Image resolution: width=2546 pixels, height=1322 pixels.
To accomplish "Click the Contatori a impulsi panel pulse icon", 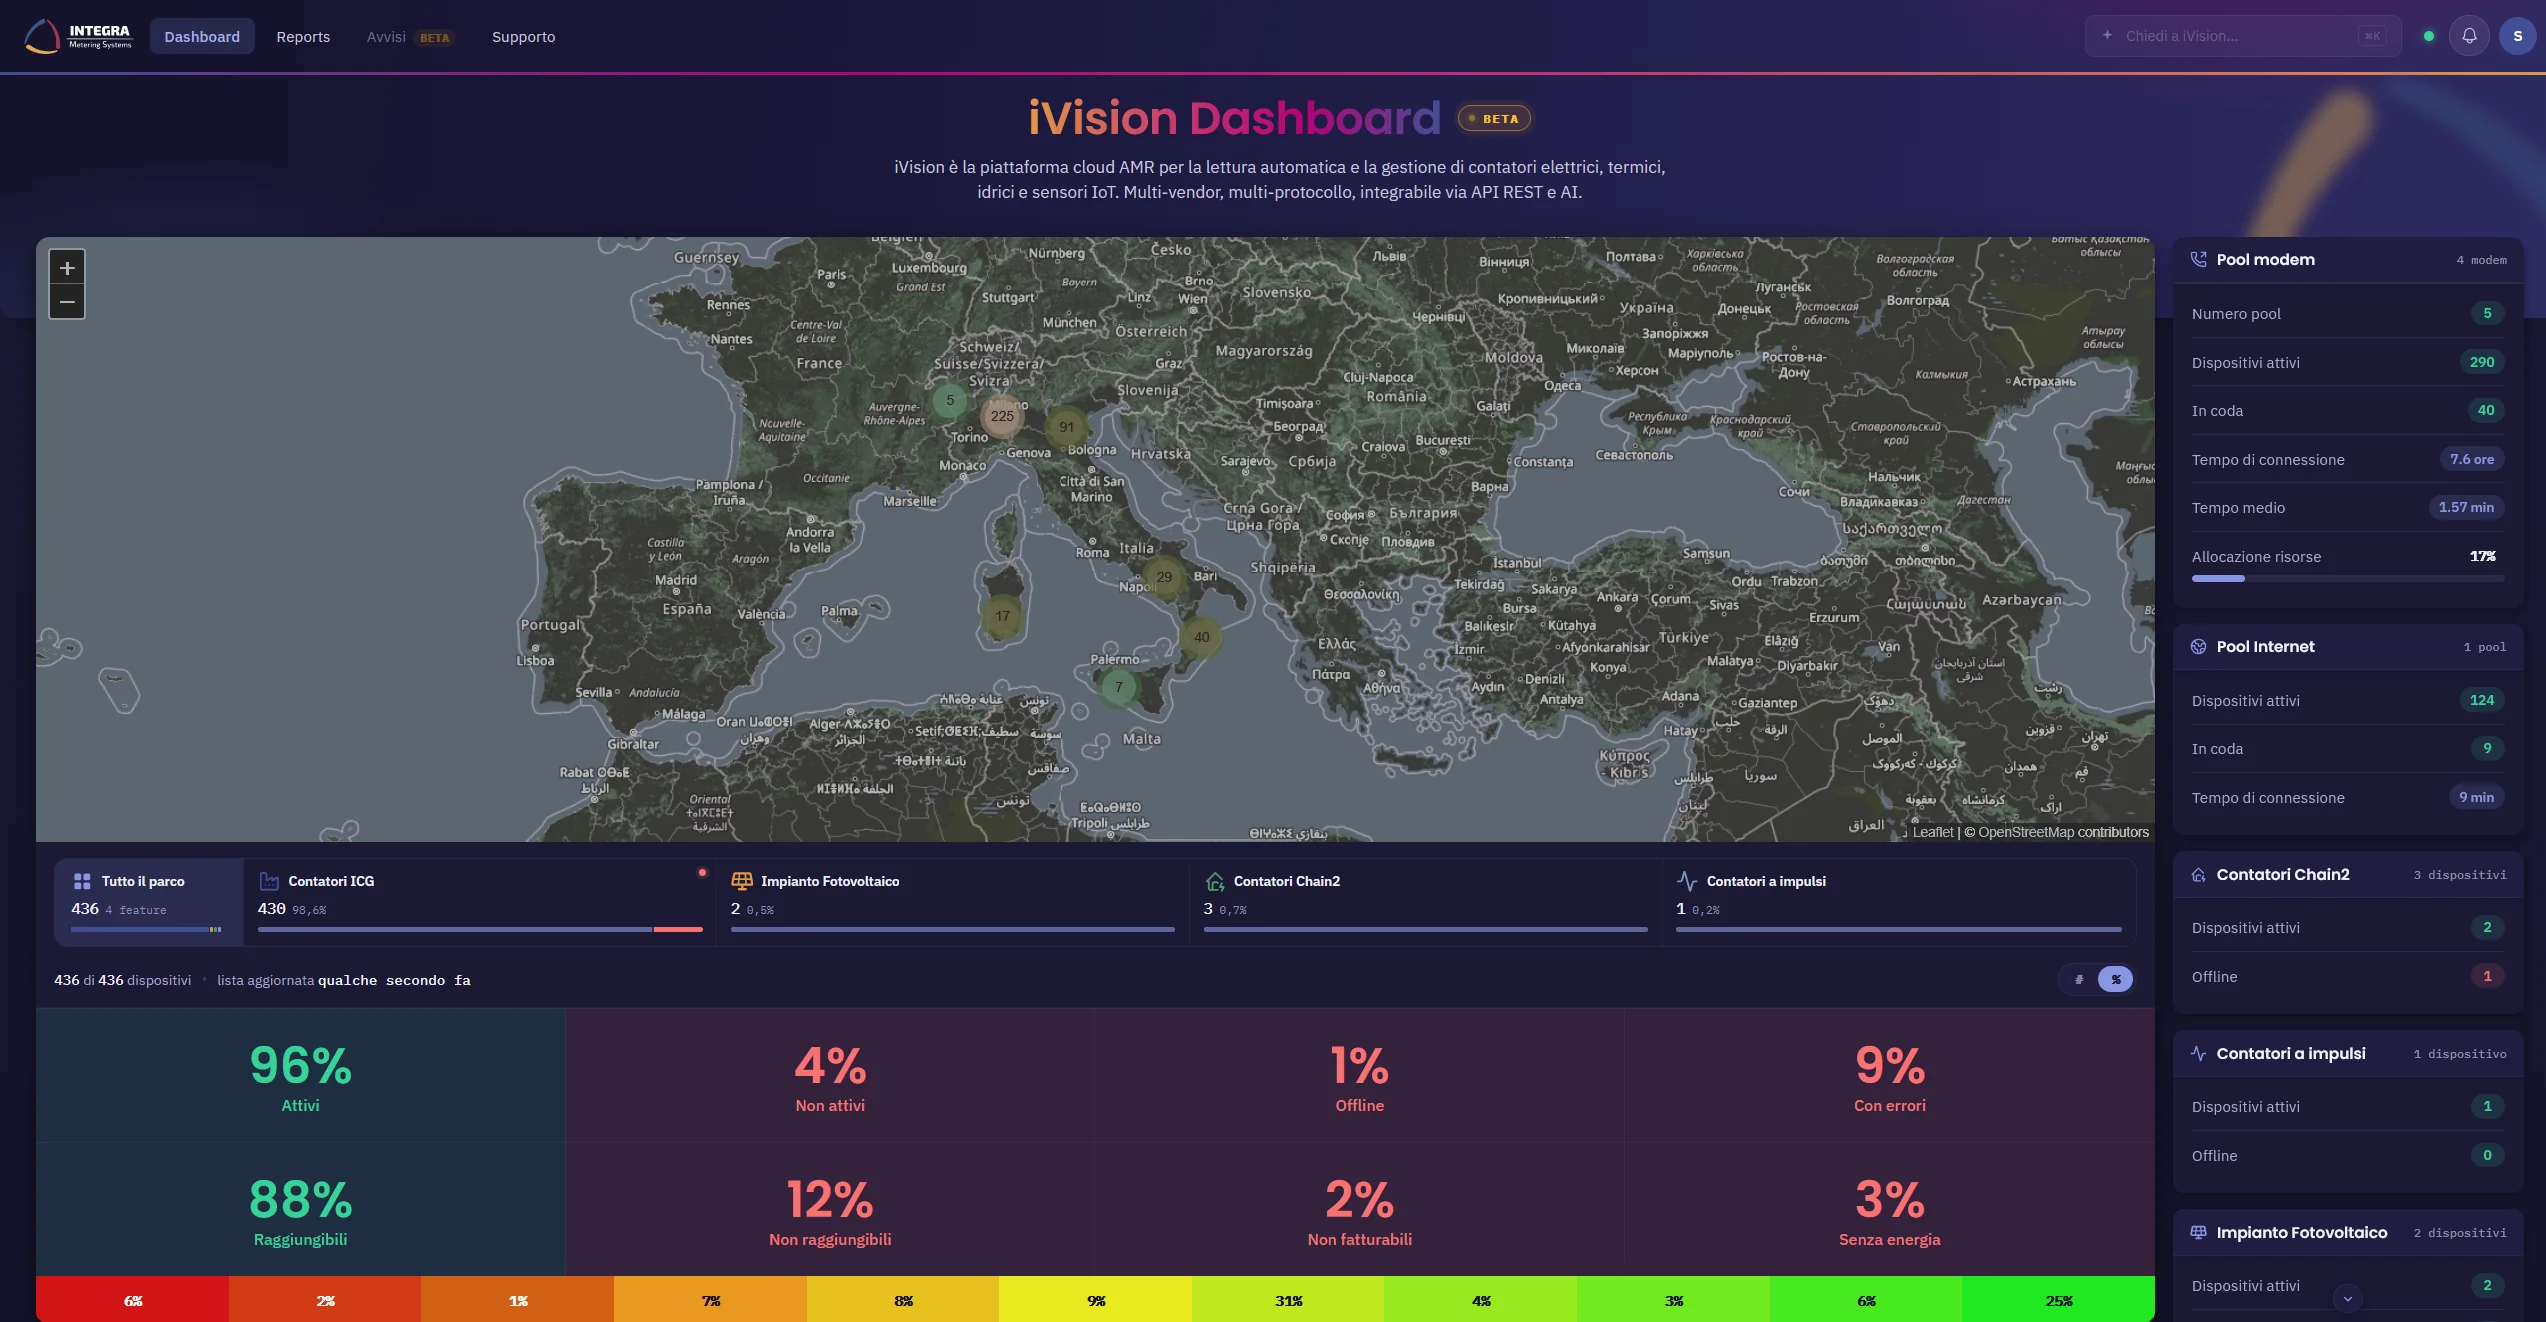I will pos(2198,1053).
